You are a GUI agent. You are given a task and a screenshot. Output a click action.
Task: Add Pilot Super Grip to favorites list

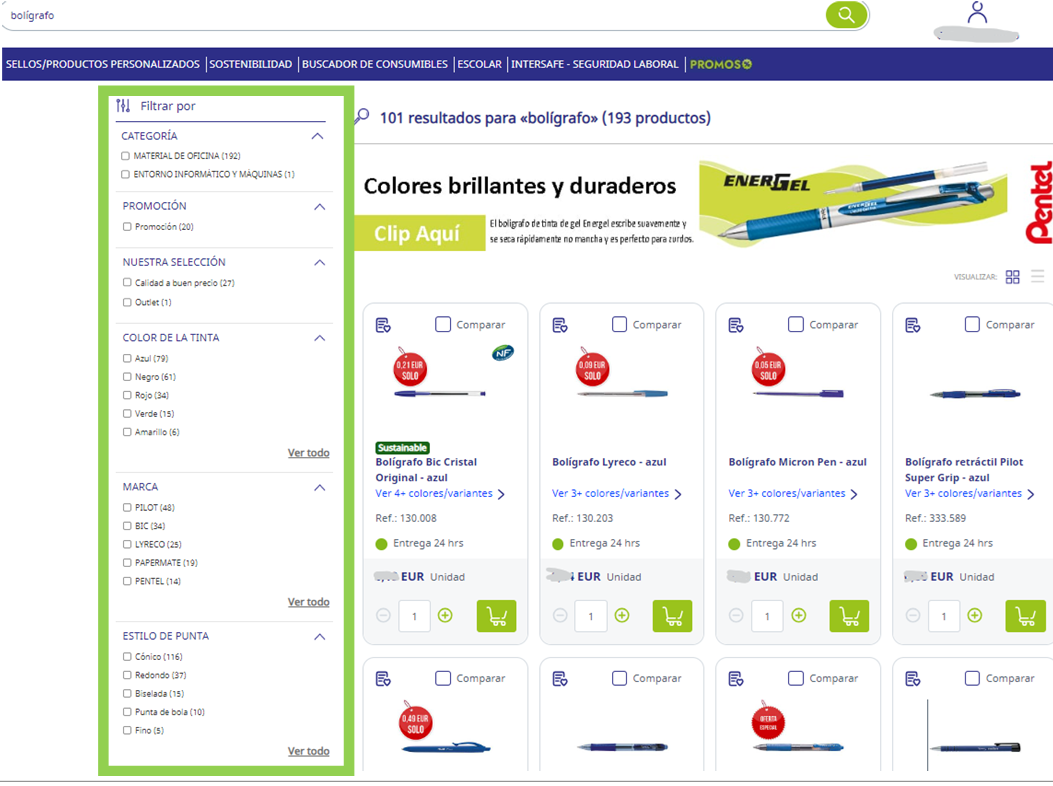[x=913, y=325]
